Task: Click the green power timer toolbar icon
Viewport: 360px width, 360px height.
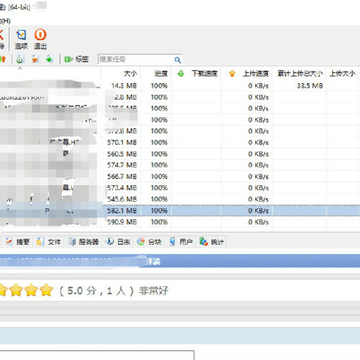Action: tap(21, 59)
